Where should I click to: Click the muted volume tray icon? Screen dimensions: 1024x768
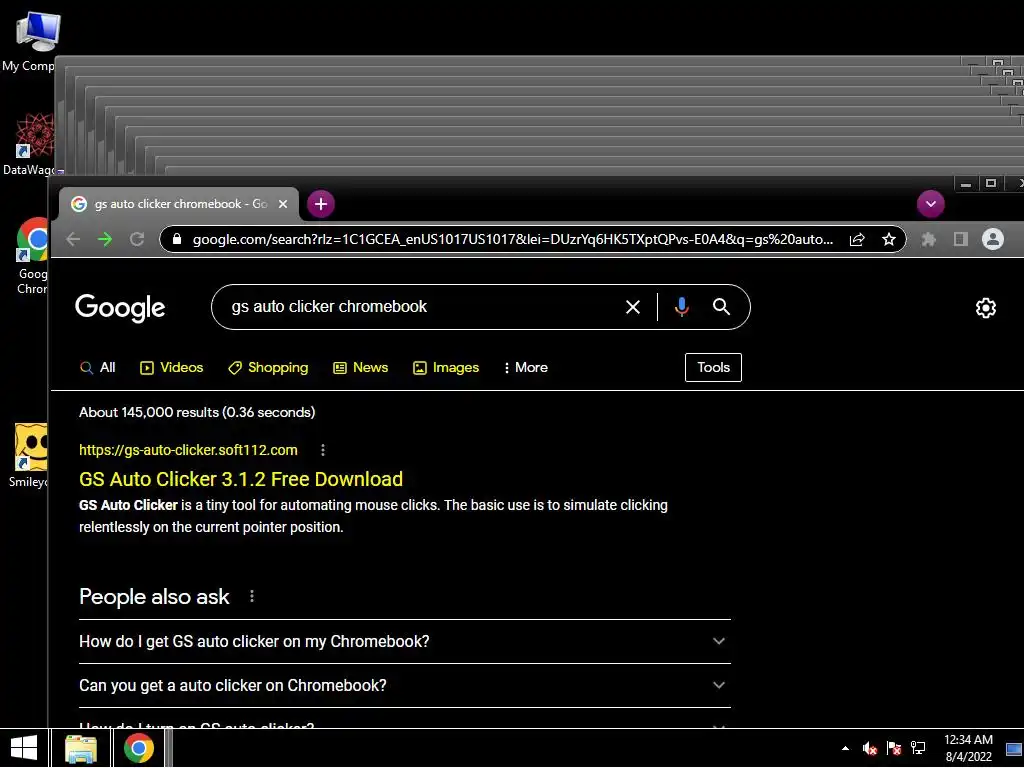[869, 748]
